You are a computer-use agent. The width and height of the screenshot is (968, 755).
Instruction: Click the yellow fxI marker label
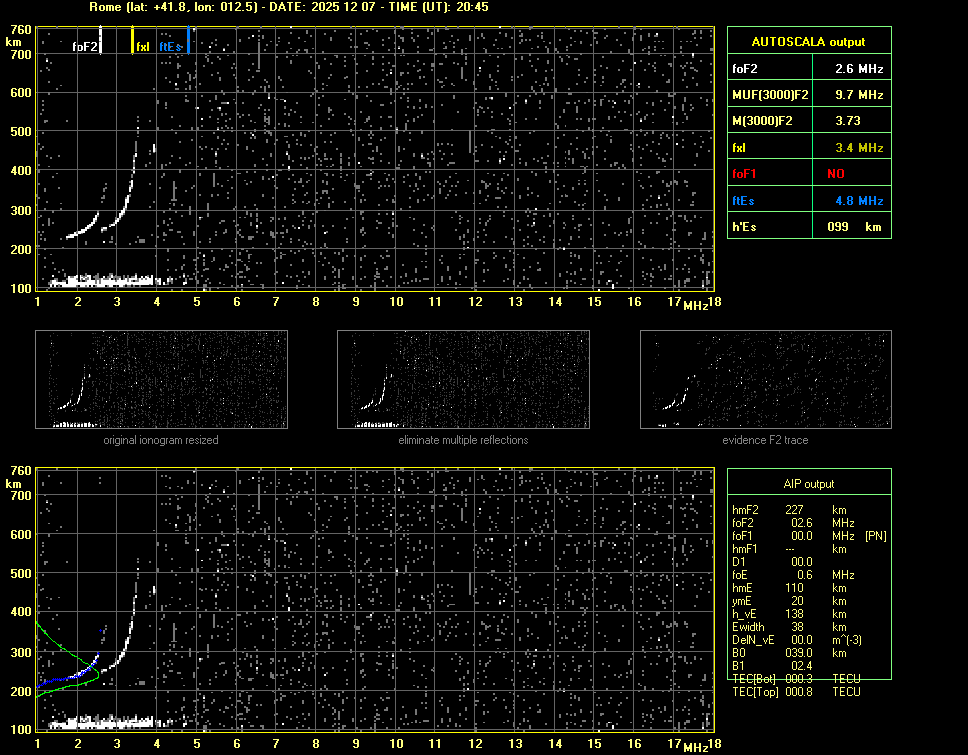click(142, 46)
